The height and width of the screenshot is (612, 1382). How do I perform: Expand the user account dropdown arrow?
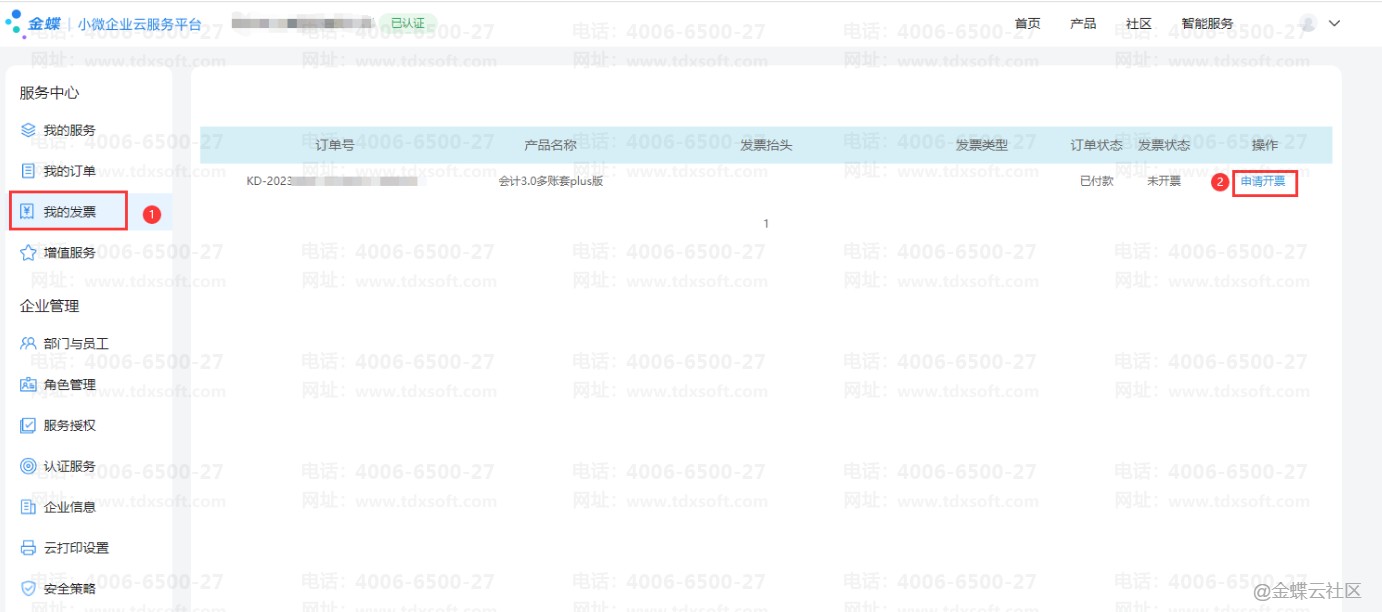(x=1334, y=23)
